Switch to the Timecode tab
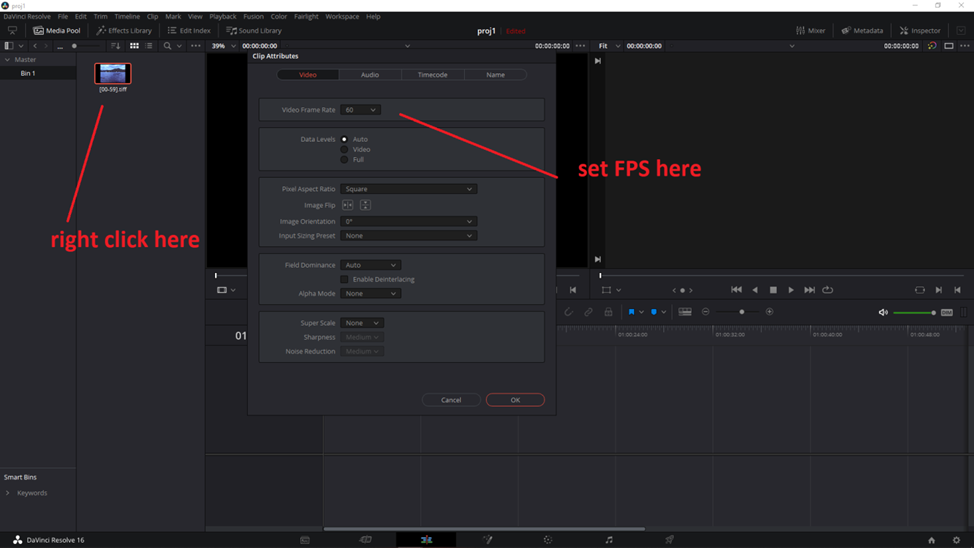The width and height of the screenshot is (974, 548). pos(433,75)
